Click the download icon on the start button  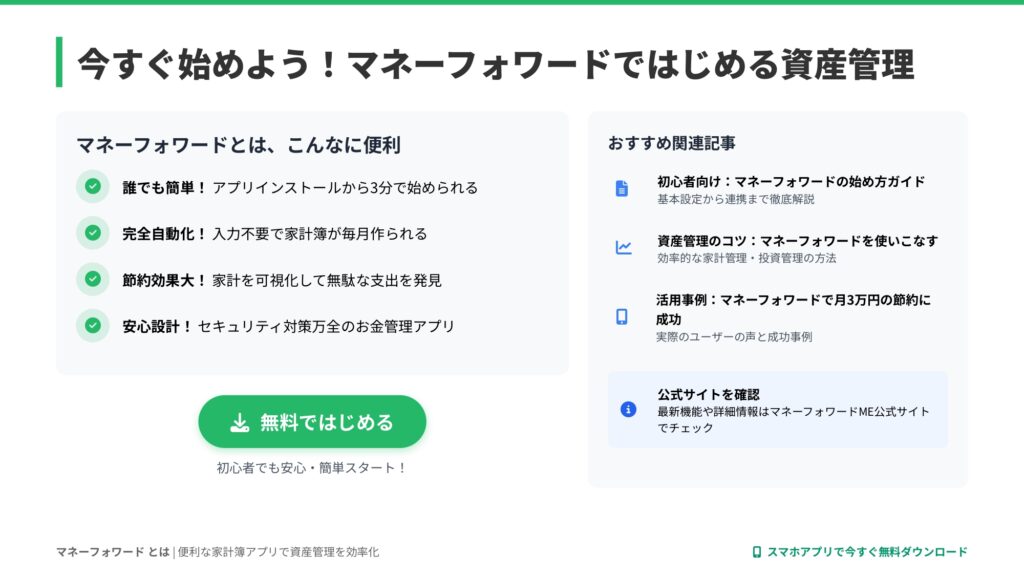click(x=240, y=423)
